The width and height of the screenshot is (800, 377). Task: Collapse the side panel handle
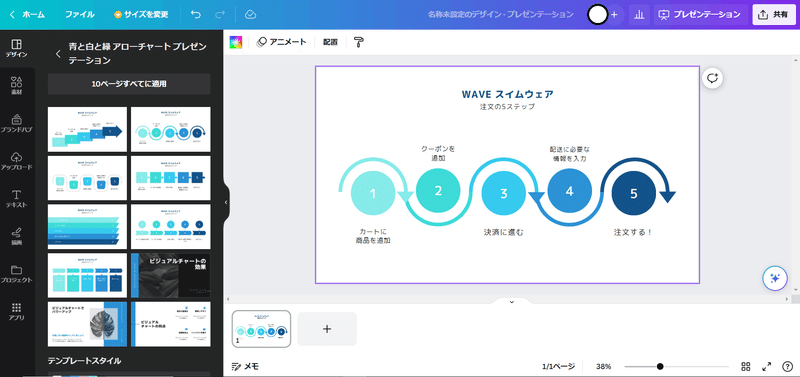pyautogui.click(x=226, y=202)
